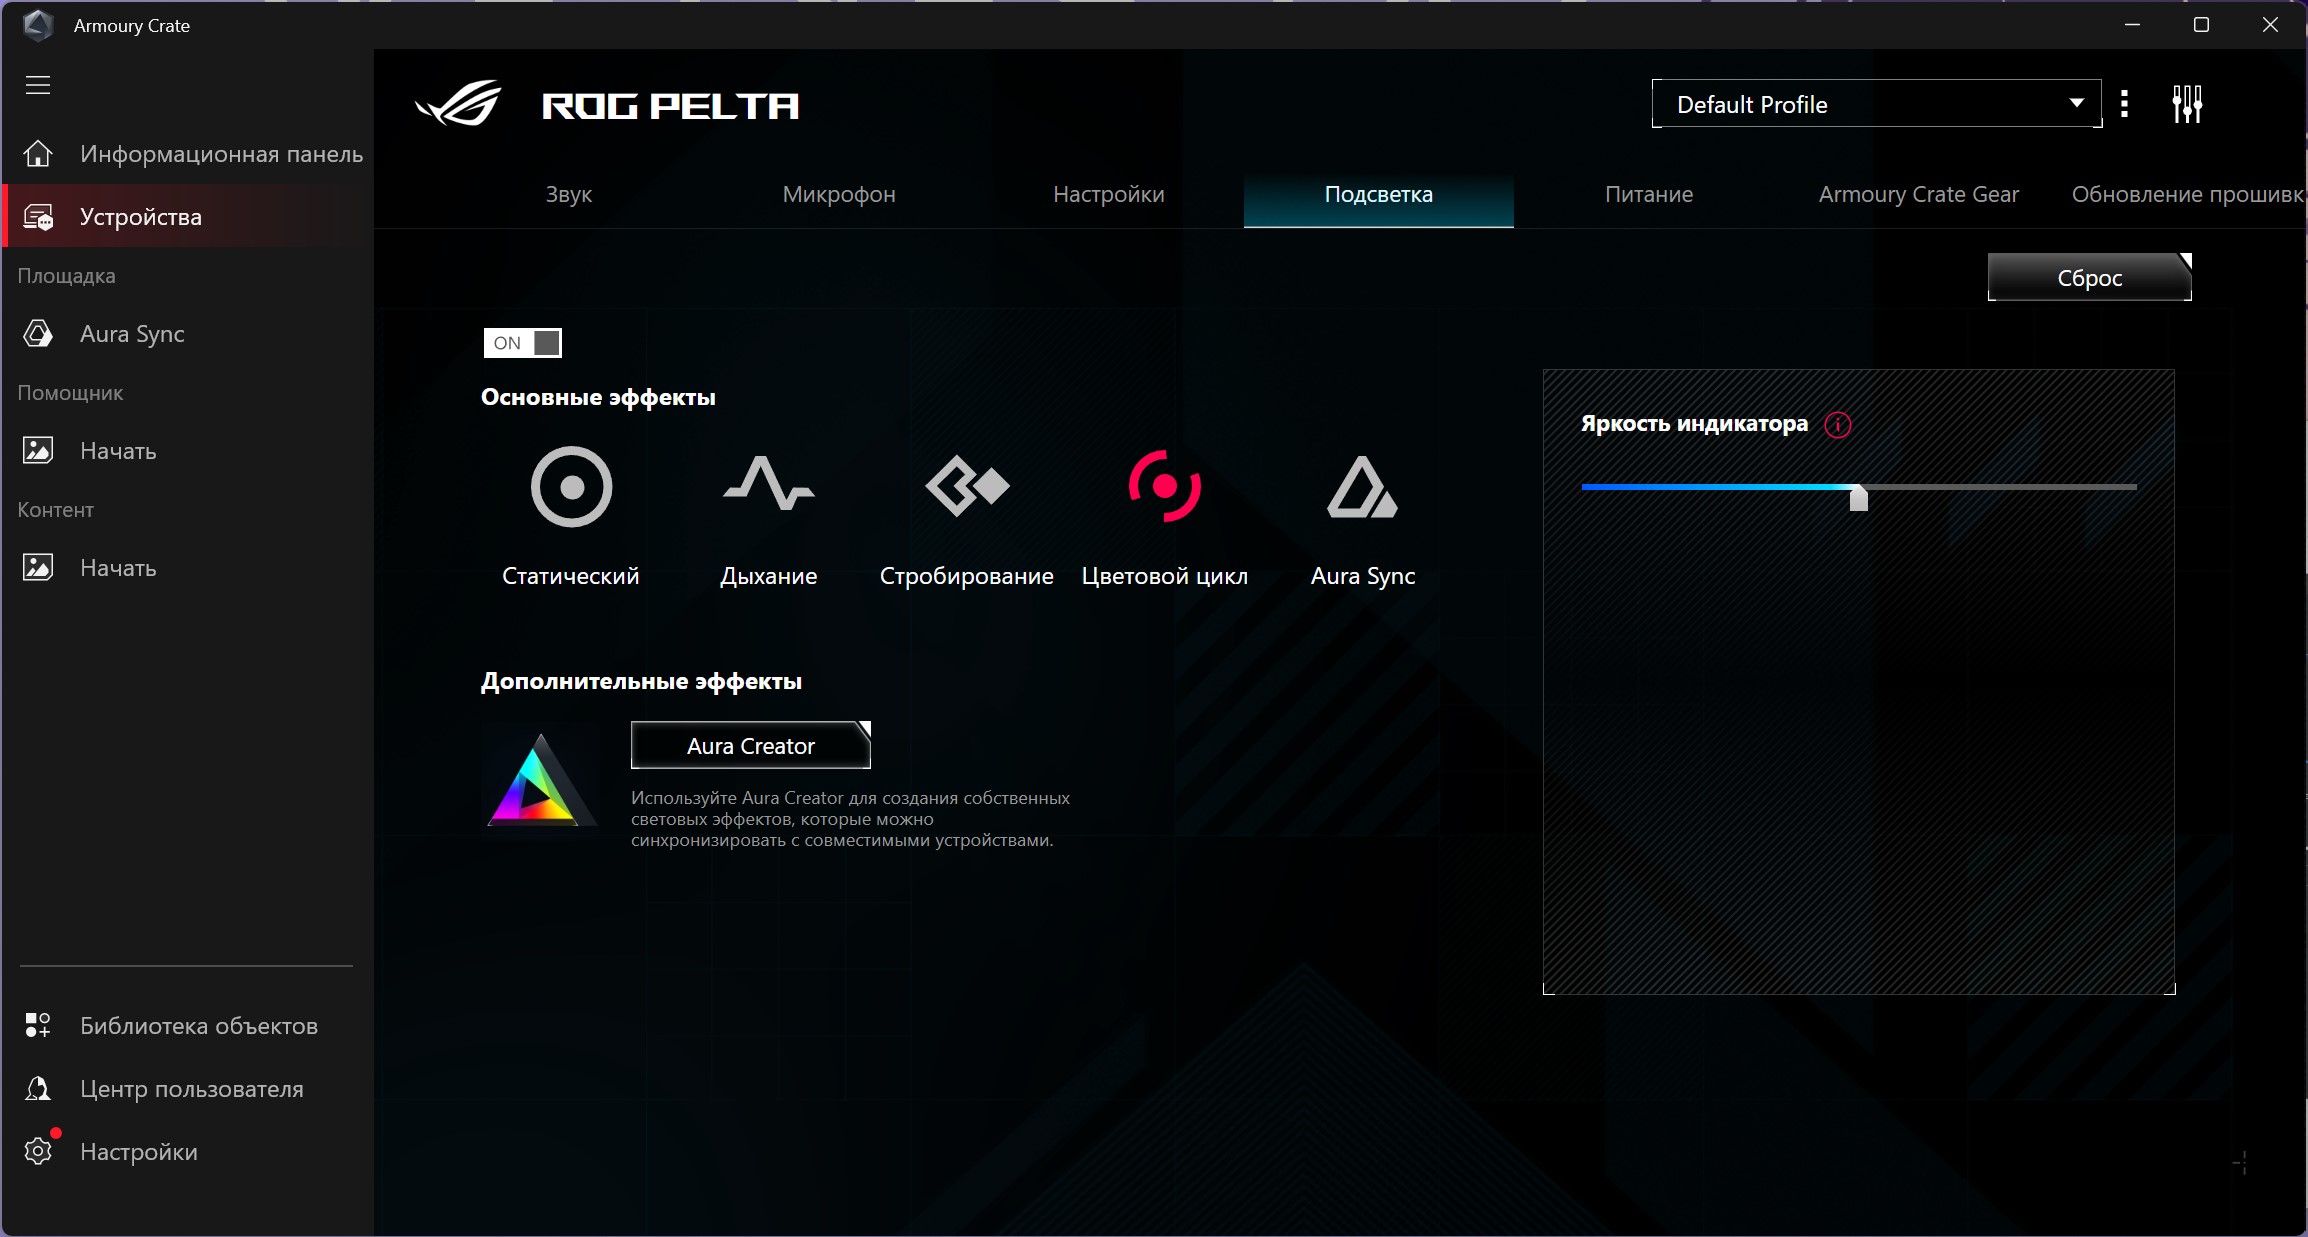
Task: Click the Статический effect label
Action: coord(571,576)
